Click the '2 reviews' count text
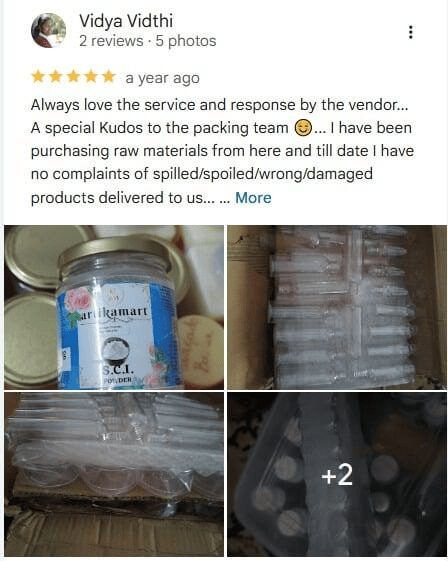This screenshot has height=561, width=448. pyautogui.click(x=111, y=41)
